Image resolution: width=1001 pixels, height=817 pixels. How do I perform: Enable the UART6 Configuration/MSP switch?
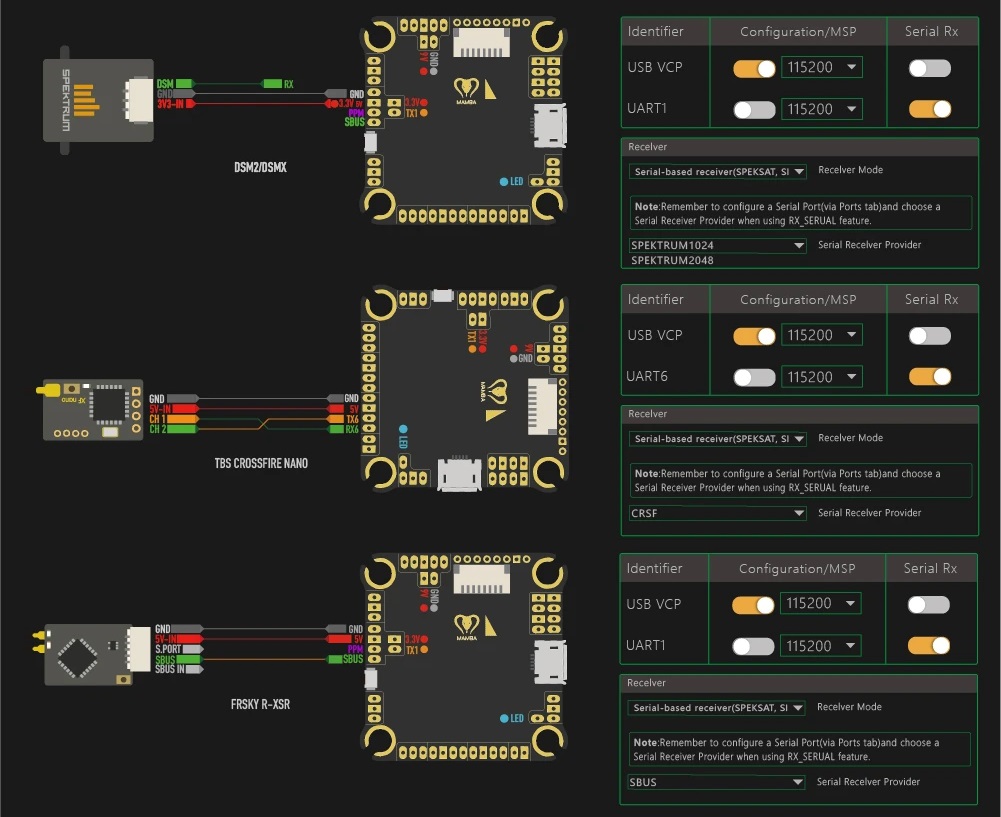[x=754, y=377]
